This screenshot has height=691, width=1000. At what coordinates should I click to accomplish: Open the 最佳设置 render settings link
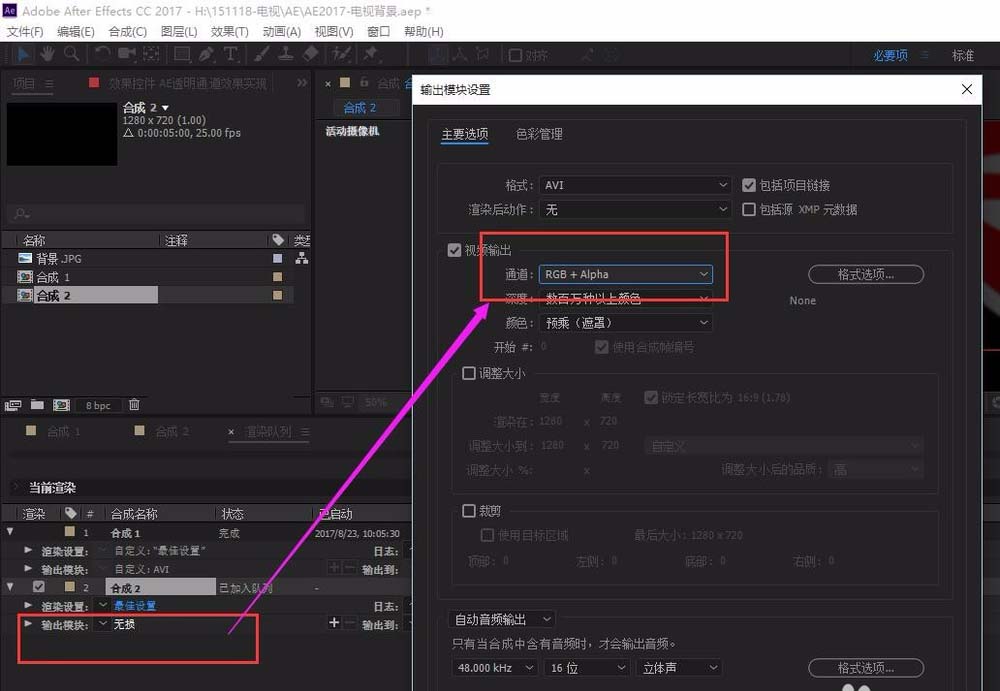coord(134,605)
